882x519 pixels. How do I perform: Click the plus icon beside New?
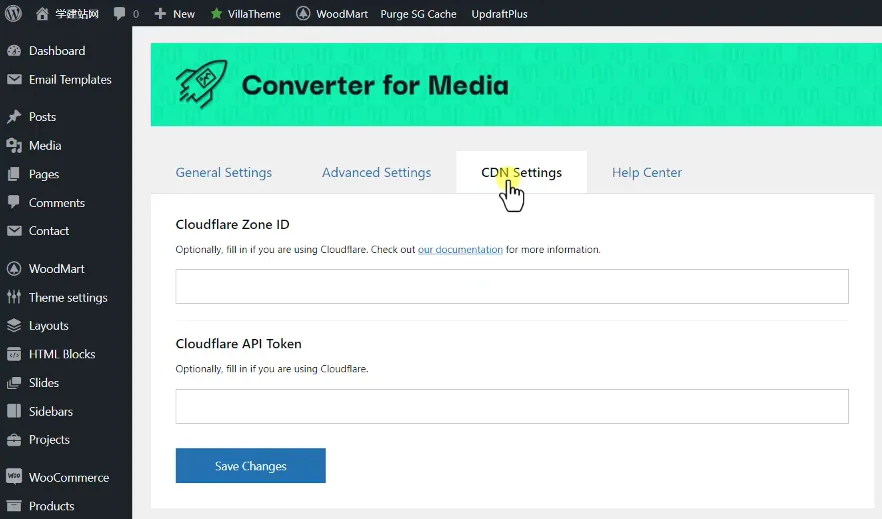point(160,13)
